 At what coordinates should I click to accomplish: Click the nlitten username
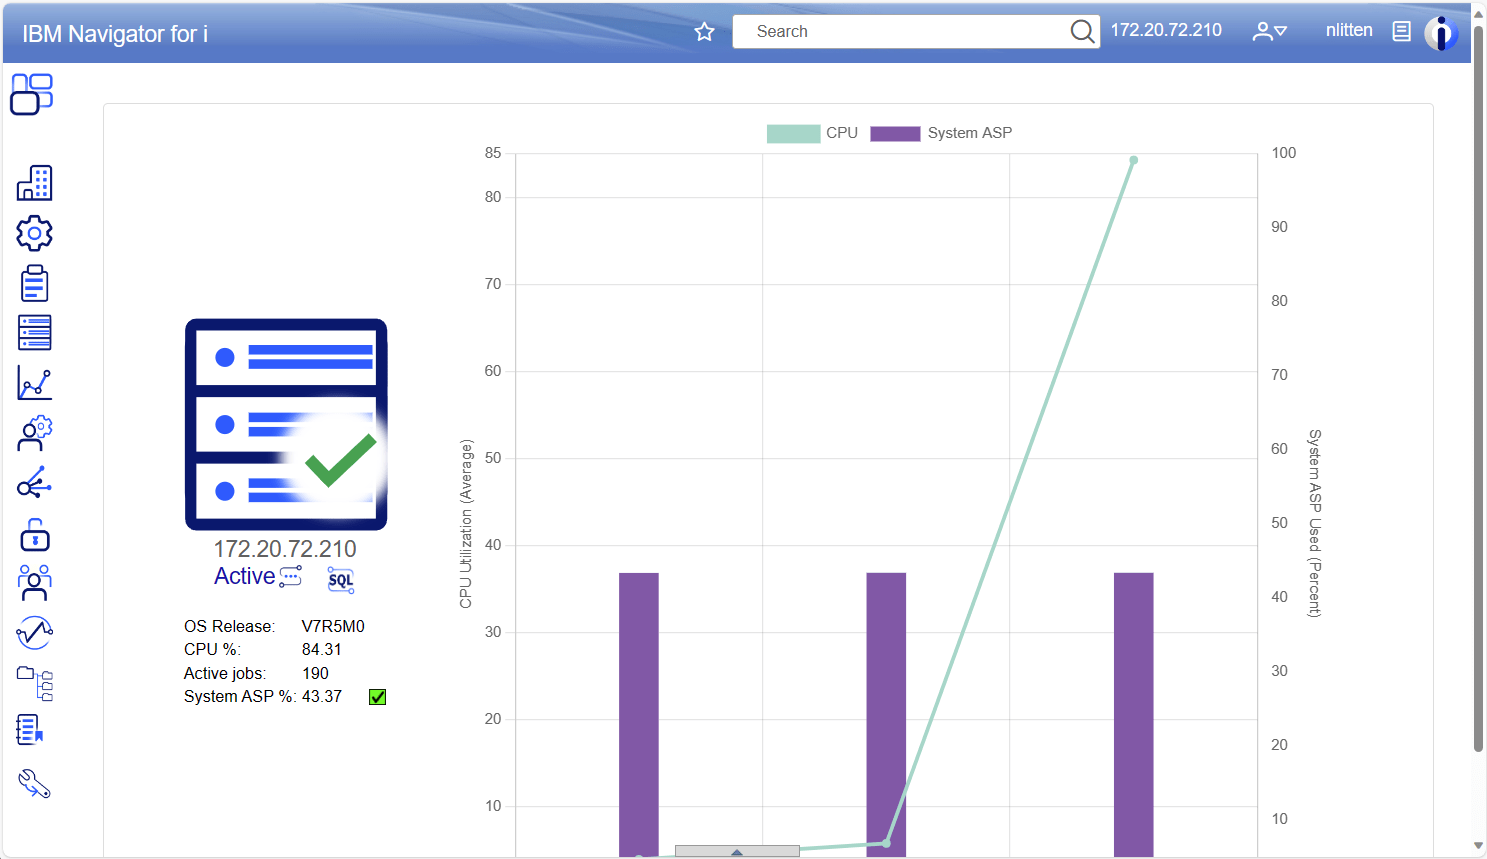[1349, 30]
